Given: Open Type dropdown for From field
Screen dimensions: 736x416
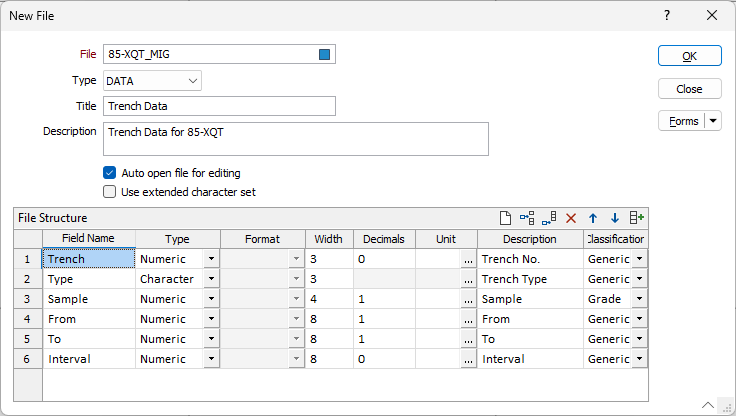Looking at the screenshot, I should [211, 319].
